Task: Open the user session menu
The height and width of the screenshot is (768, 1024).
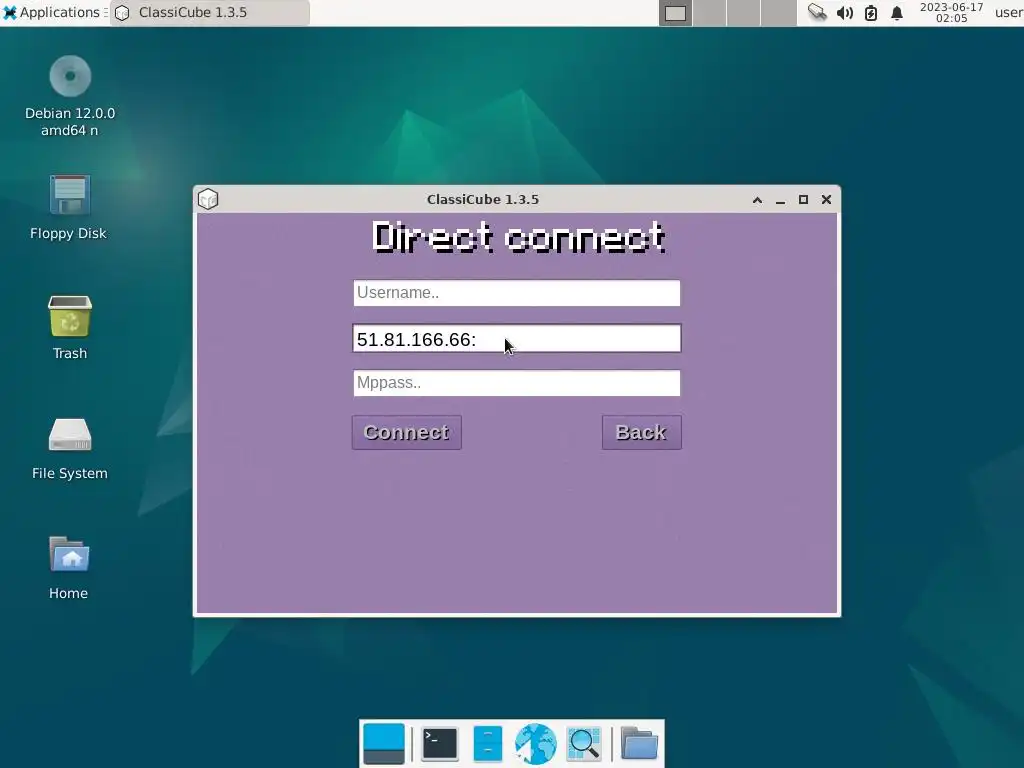Action: 1008,12
